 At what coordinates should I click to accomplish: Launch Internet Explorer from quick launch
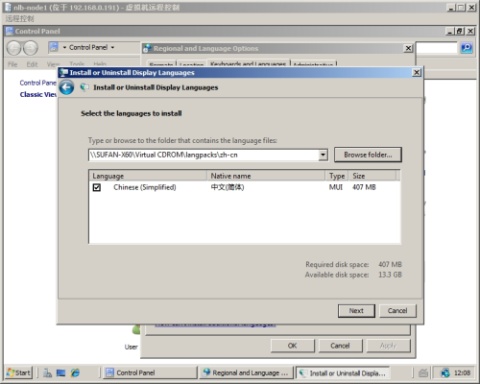75,373
